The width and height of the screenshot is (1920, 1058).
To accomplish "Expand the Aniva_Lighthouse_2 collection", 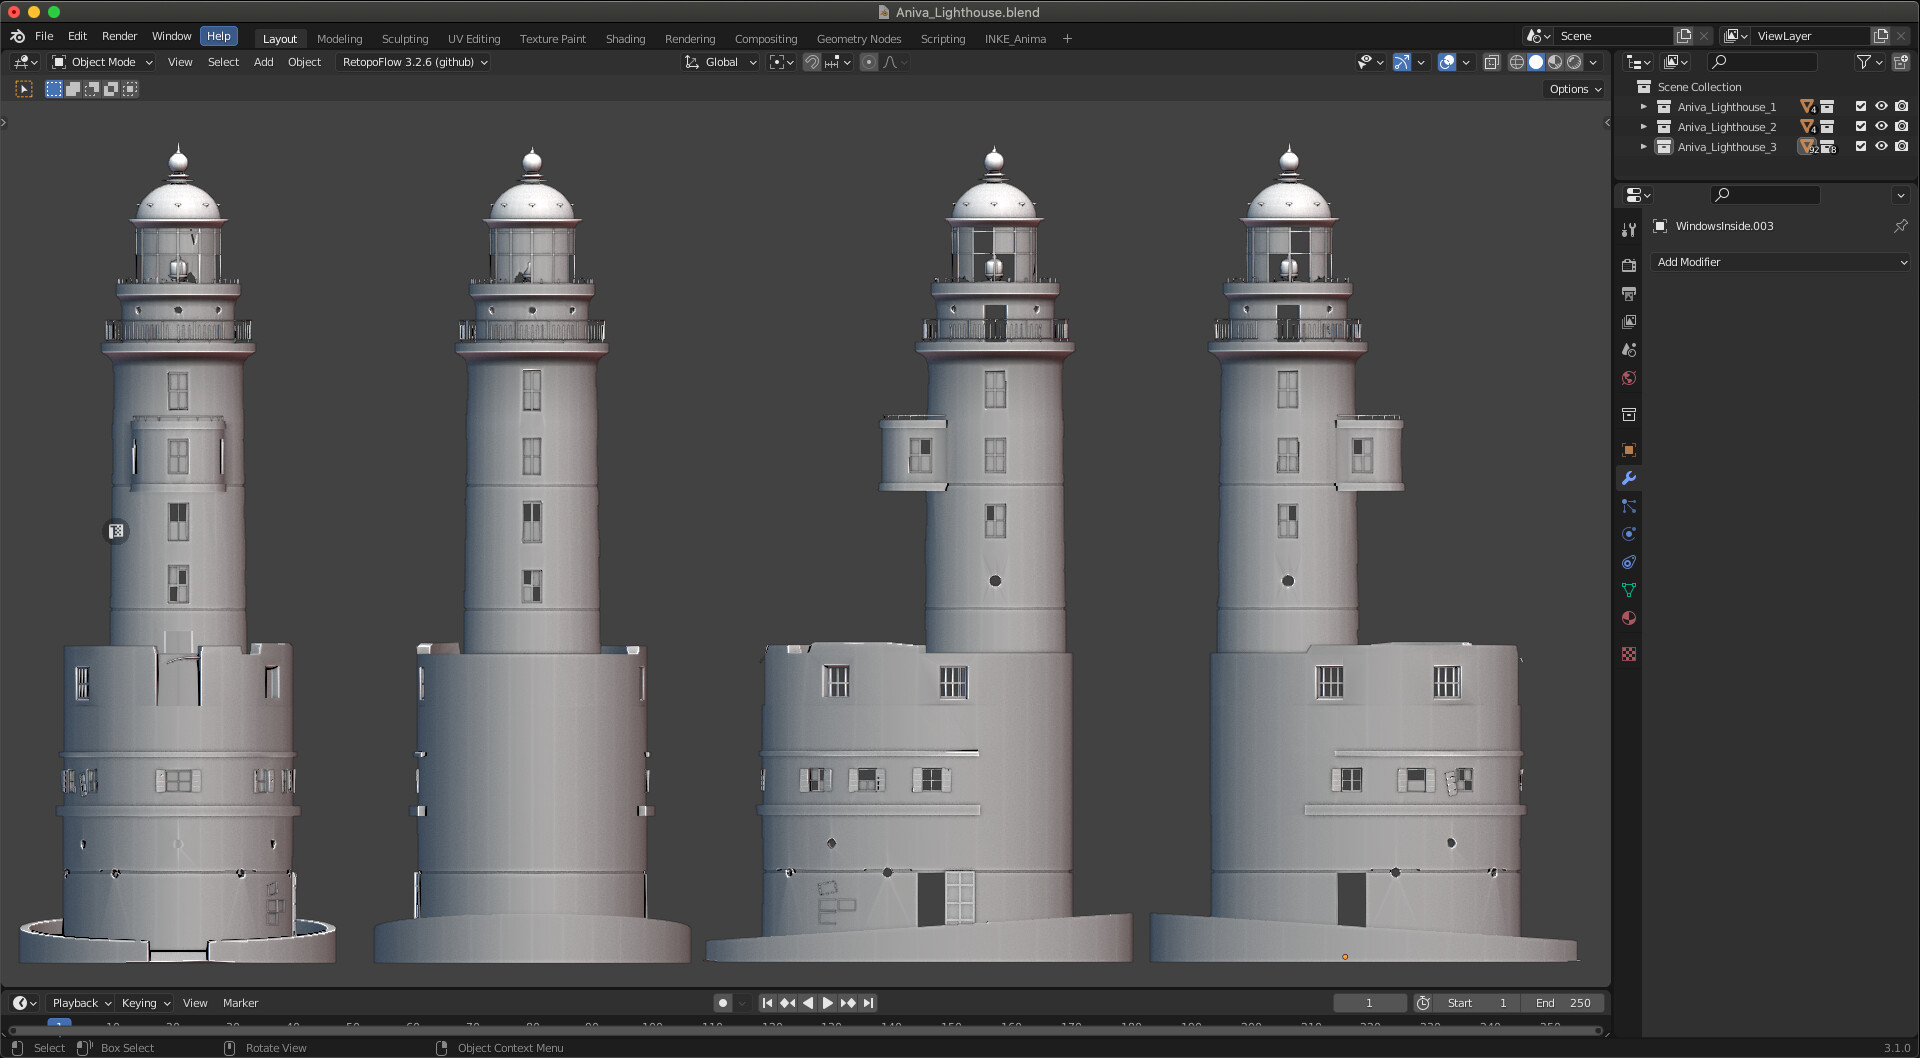I will coord(1643,127).
